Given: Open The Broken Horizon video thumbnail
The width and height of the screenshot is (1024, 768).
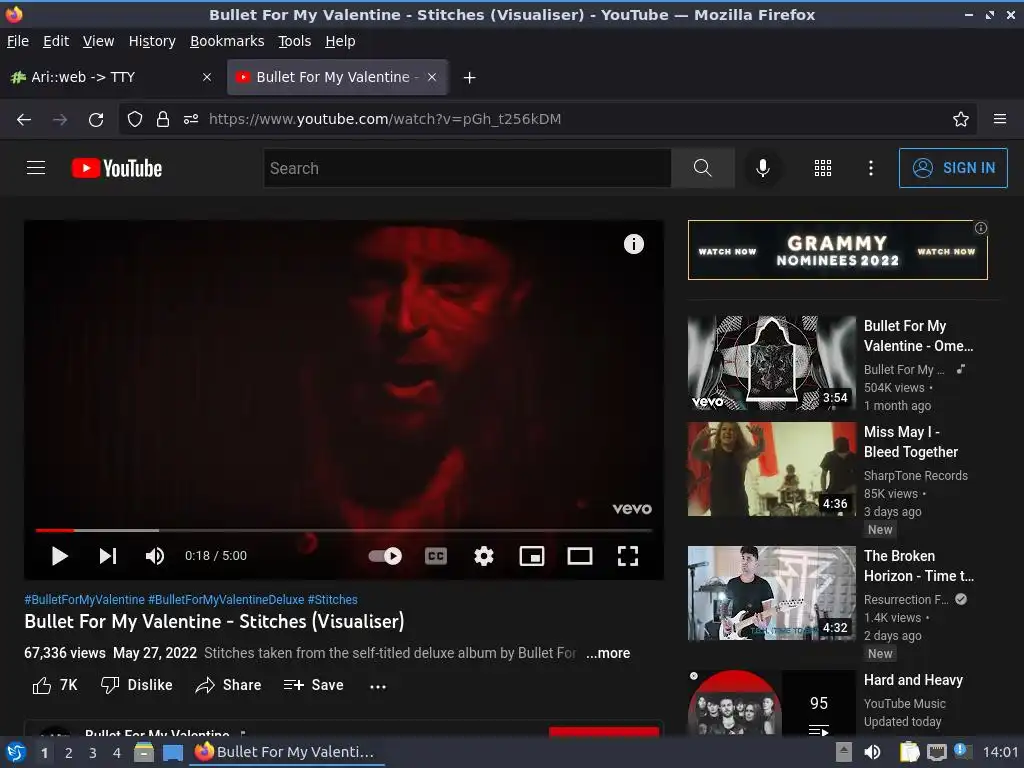Looking at the screenshot, I should [771, 593].
